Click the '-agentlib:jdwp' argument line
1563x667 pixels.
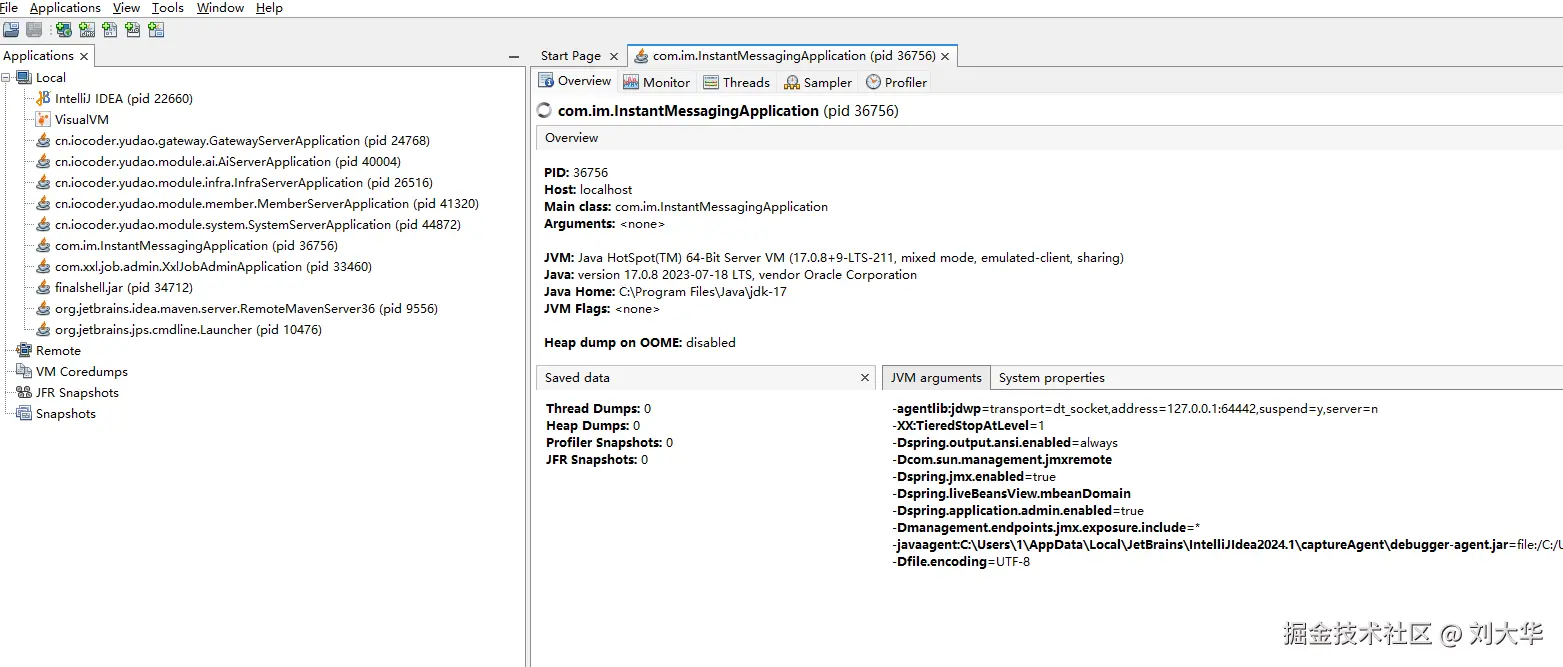pos(1135,408)
